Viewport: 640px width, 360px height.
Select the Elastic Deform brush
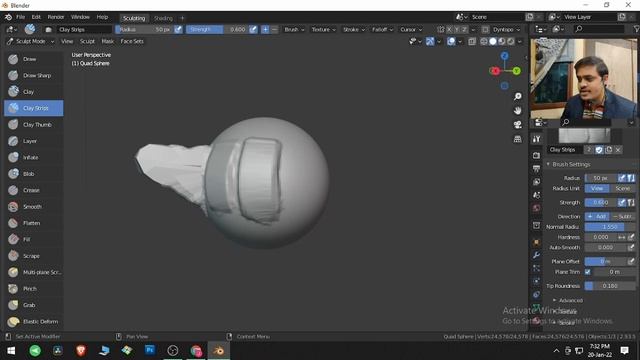click(33, 322)
